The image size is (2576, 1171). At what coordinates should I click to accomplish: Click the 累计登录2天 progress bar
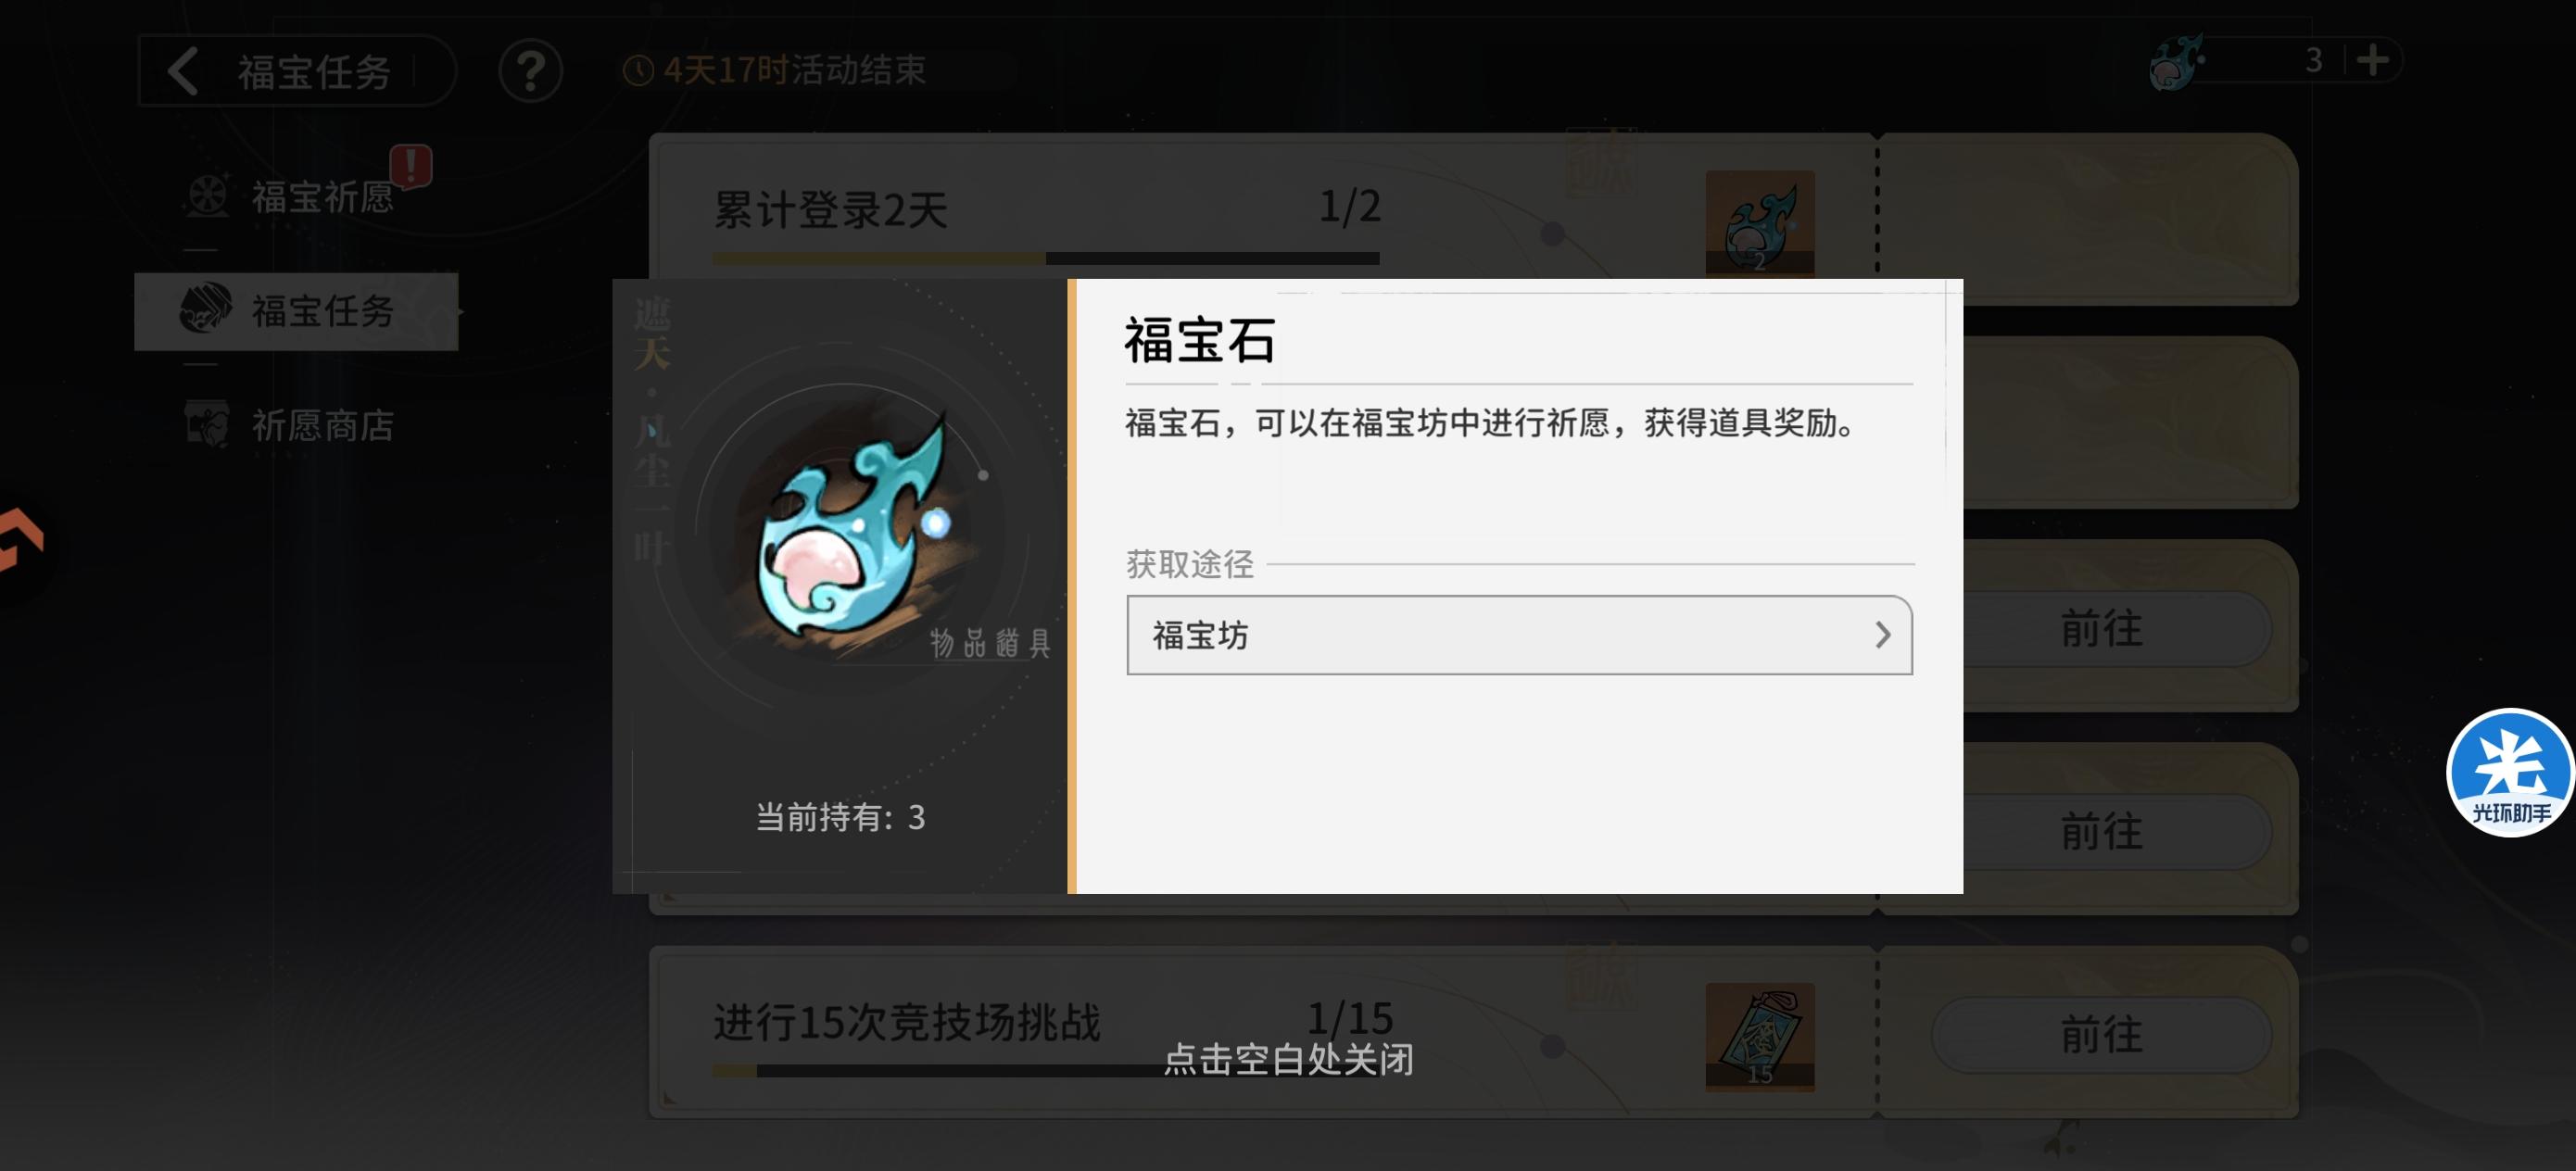(x=1045, y=258)
